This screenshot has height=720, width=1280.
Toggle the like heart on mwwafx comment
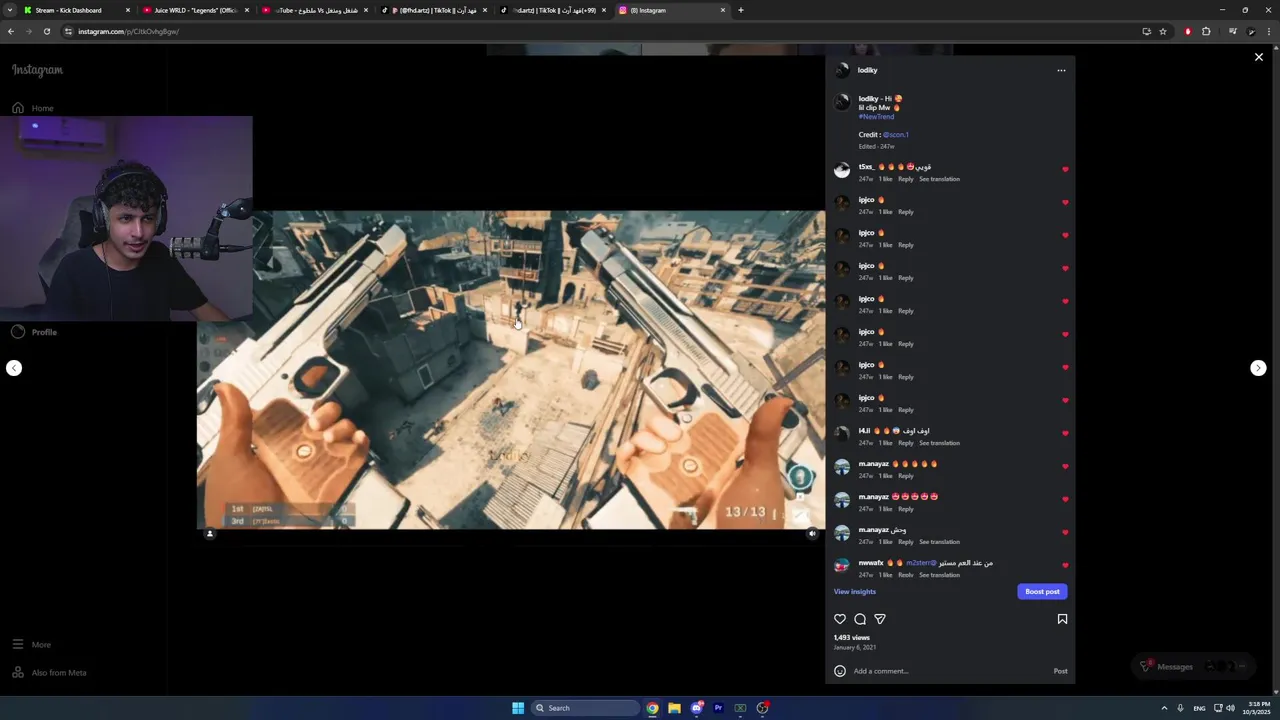point(1065,566)
